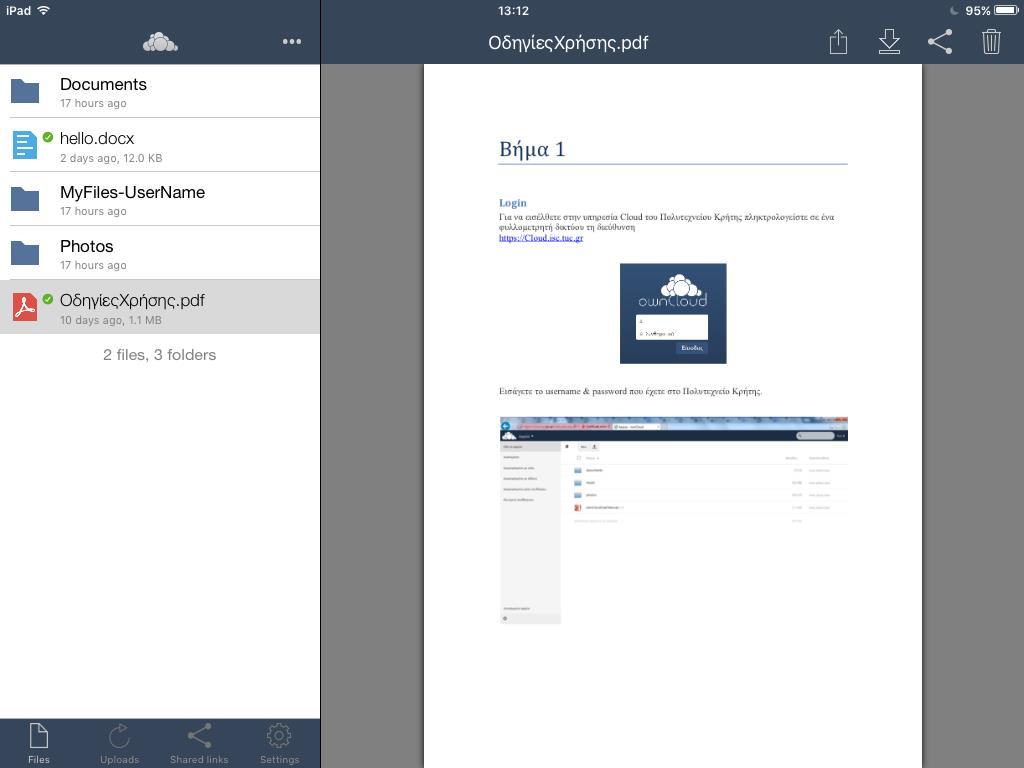This screenshot has width=1024, height=768.
Task: Tap the '2 files, 3 folders' summary
Action: pyautogui.click(x=159, y=355)
